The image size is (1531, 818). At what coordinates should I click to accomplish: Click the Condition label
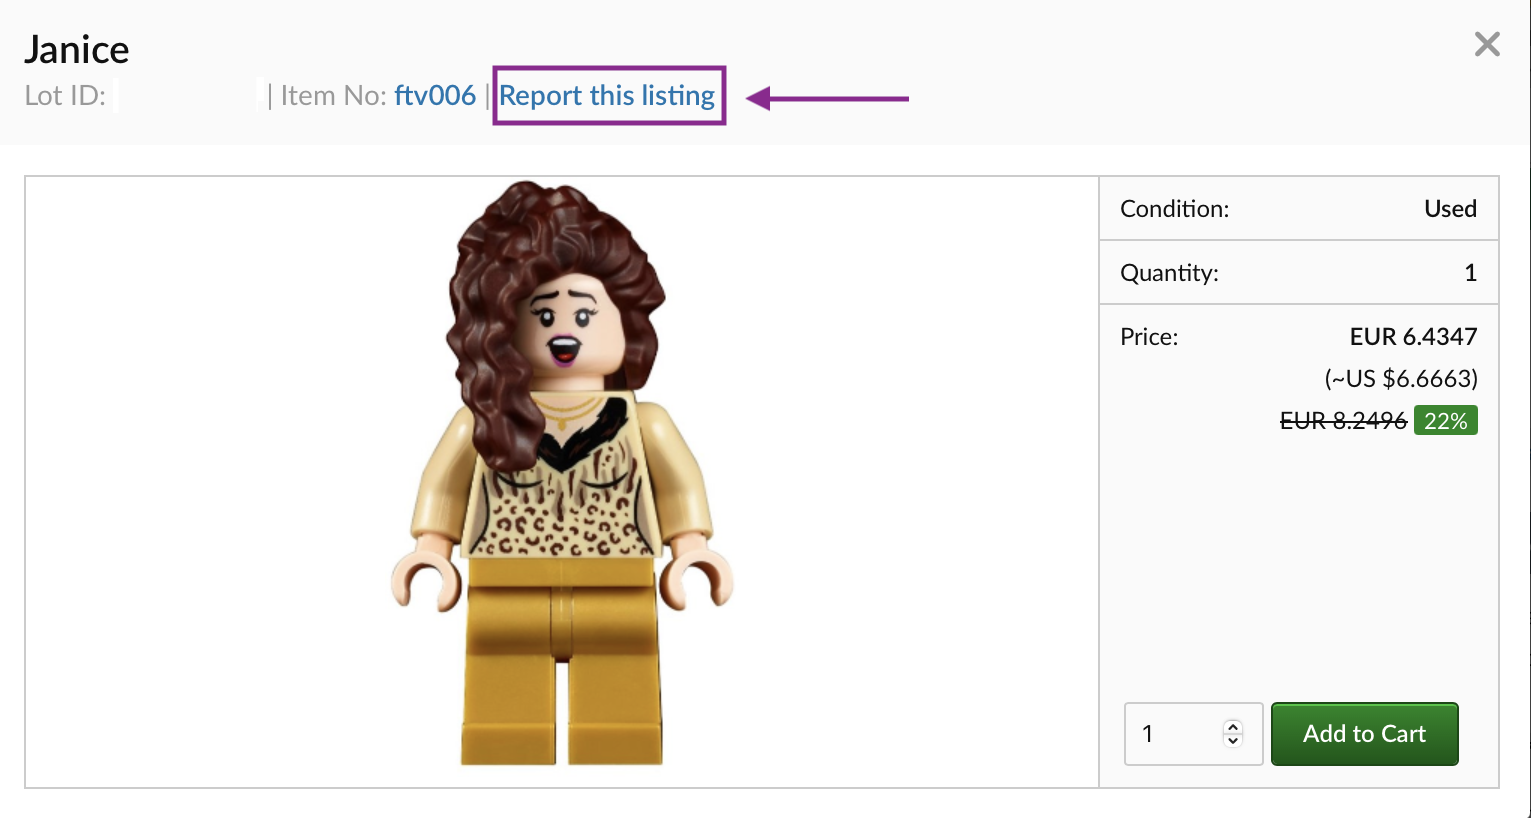point(1174,209)
